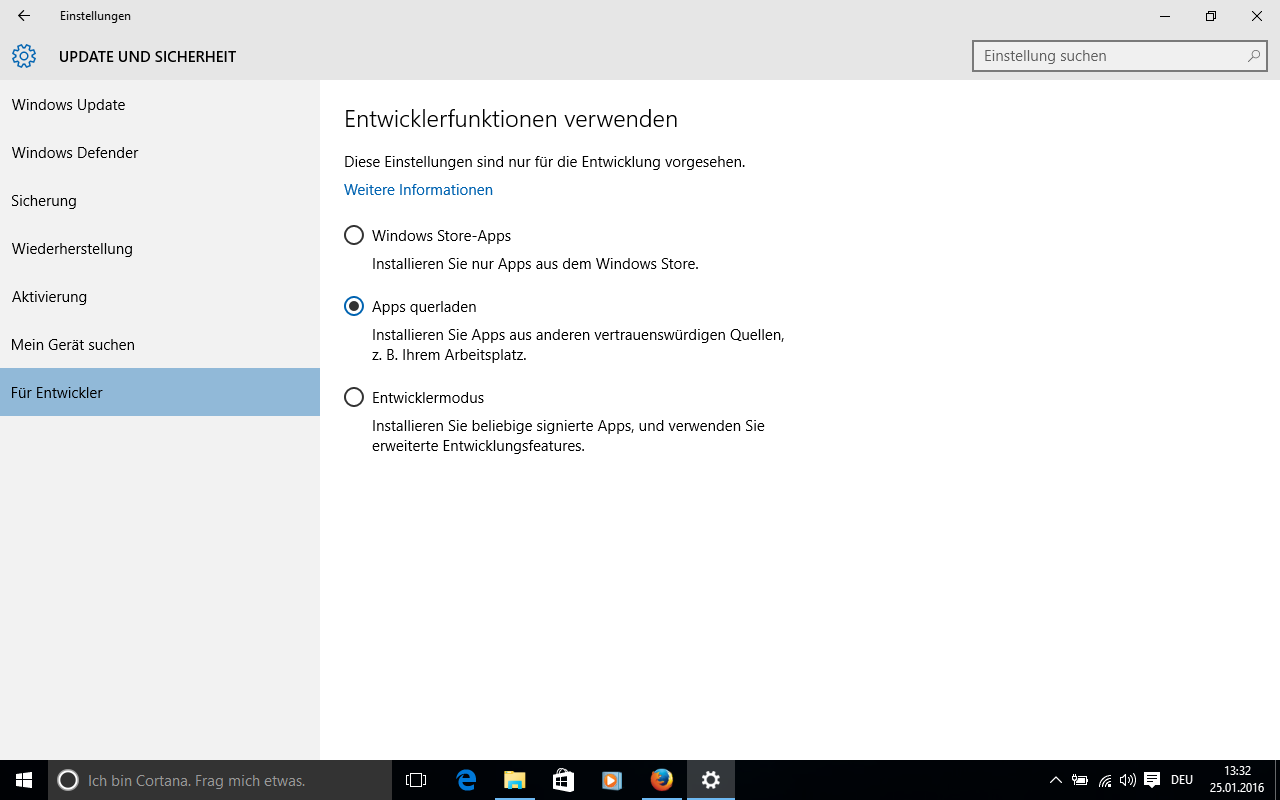1280x800 pixels.
Task: Close the Einstellungen window
Action: [1257, 16]
